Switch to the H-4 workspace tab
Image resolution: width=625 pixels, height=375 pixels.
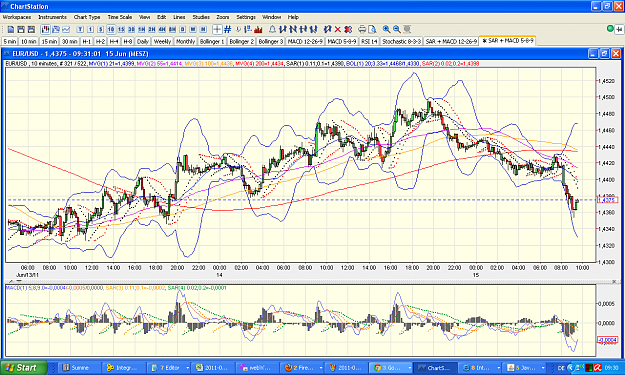[x=114, y=41]
